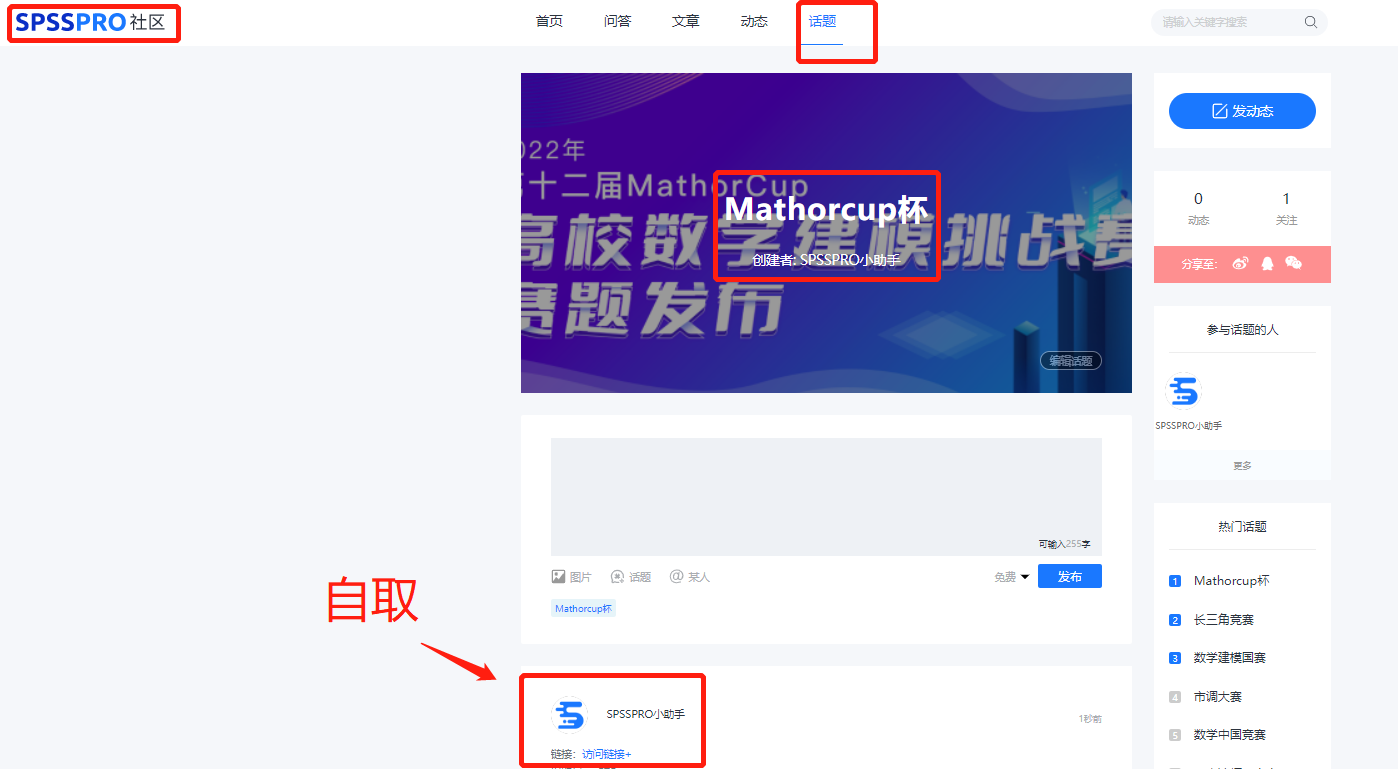1398x769 pixels.
Task: Click 发动态 to create a new post
Action: coord(1241,110)
